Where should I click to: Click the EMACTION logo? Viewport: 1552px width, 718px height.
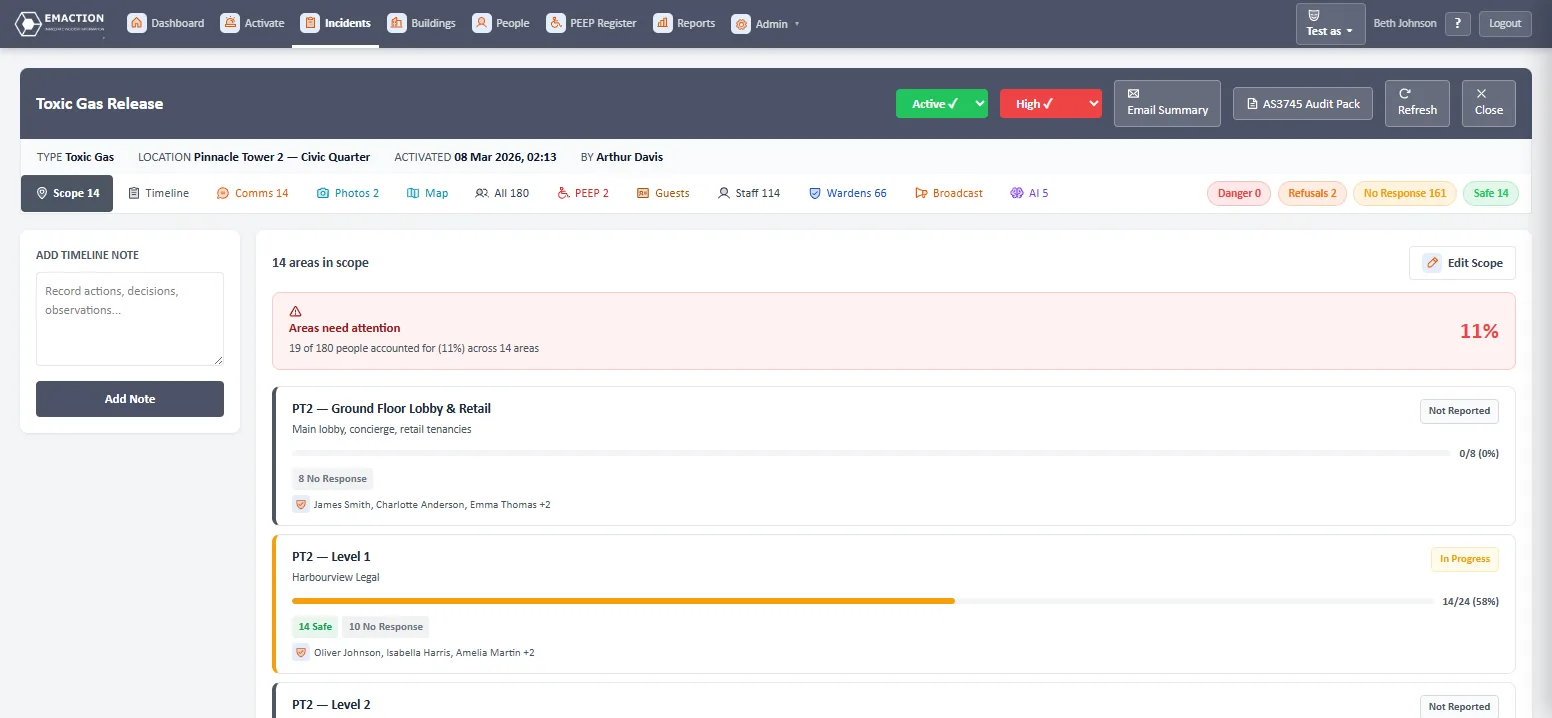tap(60, 24)
